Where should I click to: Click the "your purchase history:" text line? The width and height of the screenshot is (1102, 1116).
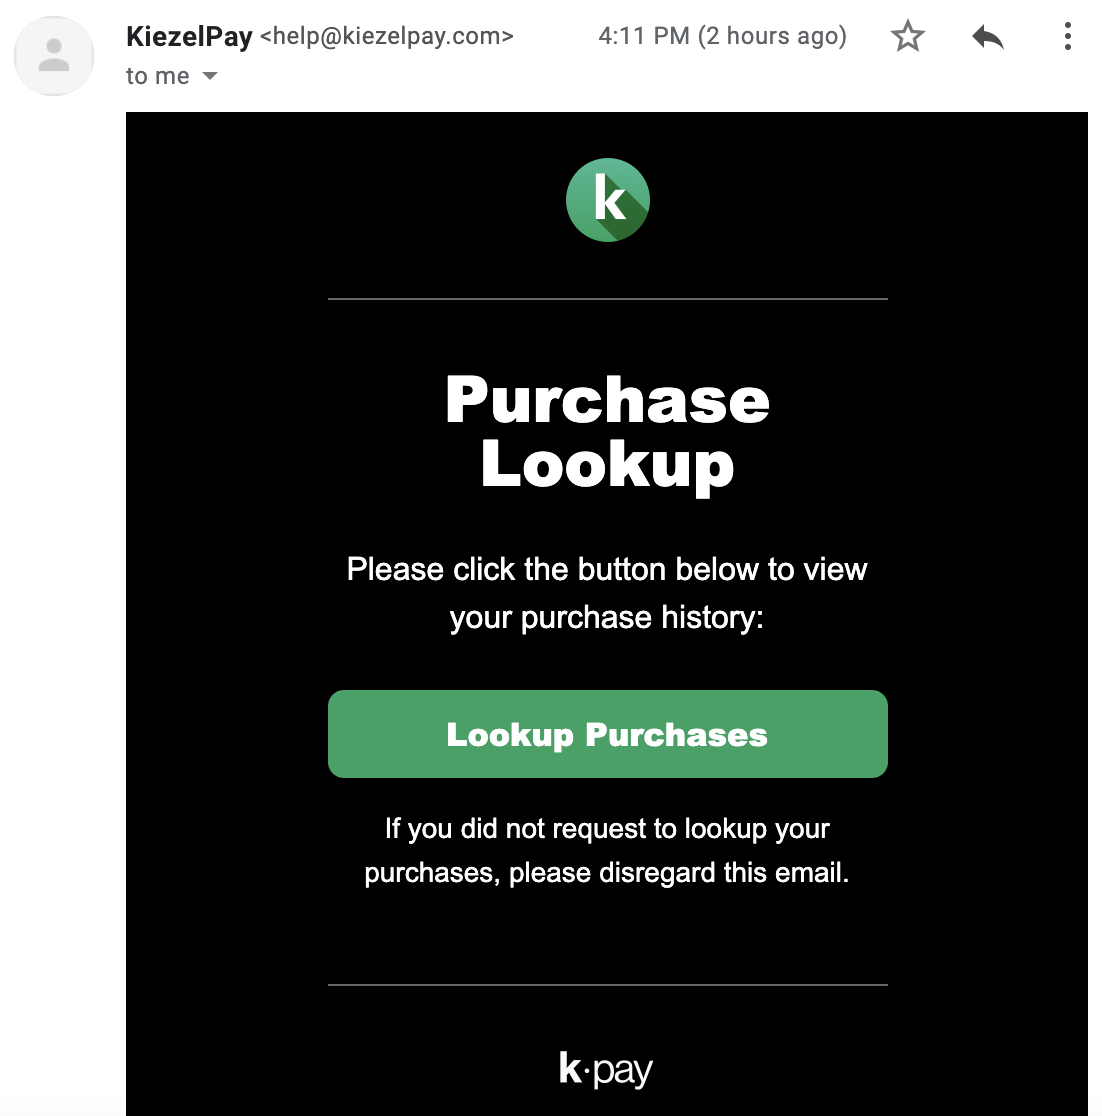(607, 617)
